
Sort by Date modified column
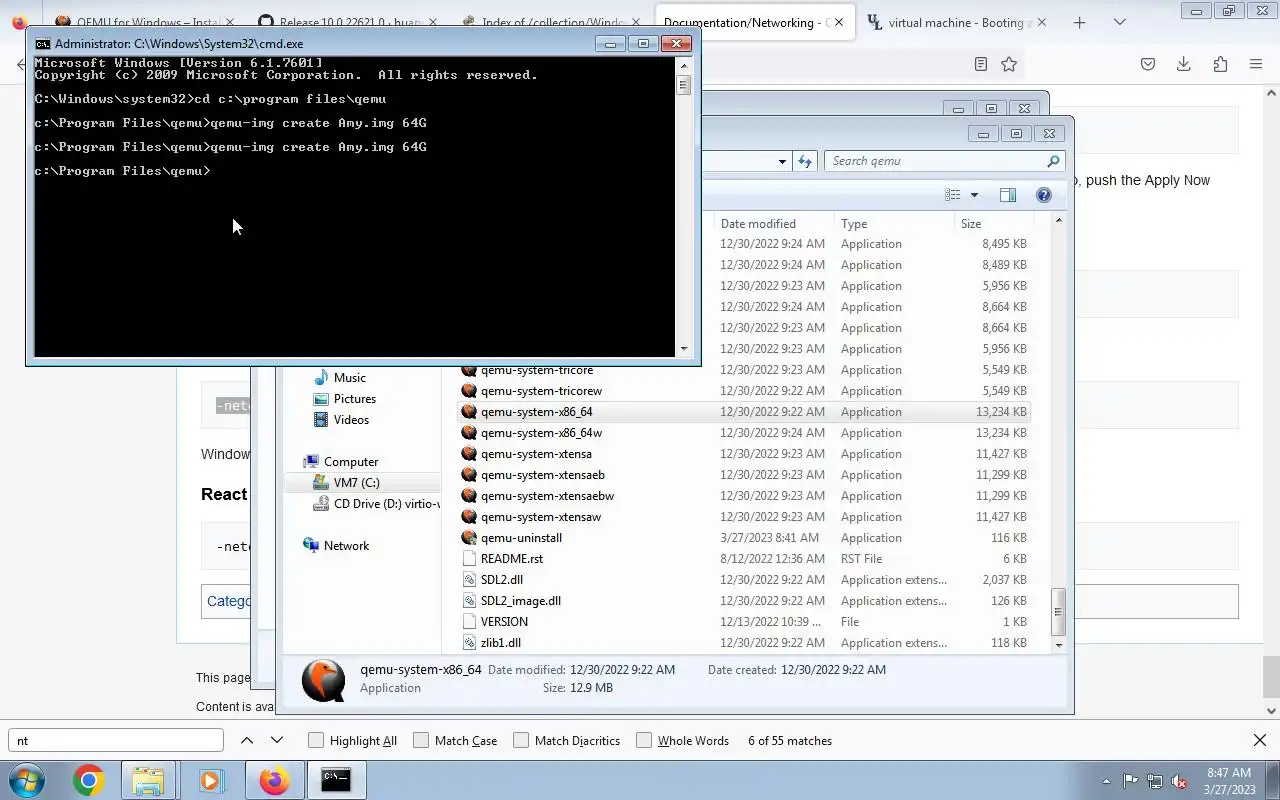point(758,224)
